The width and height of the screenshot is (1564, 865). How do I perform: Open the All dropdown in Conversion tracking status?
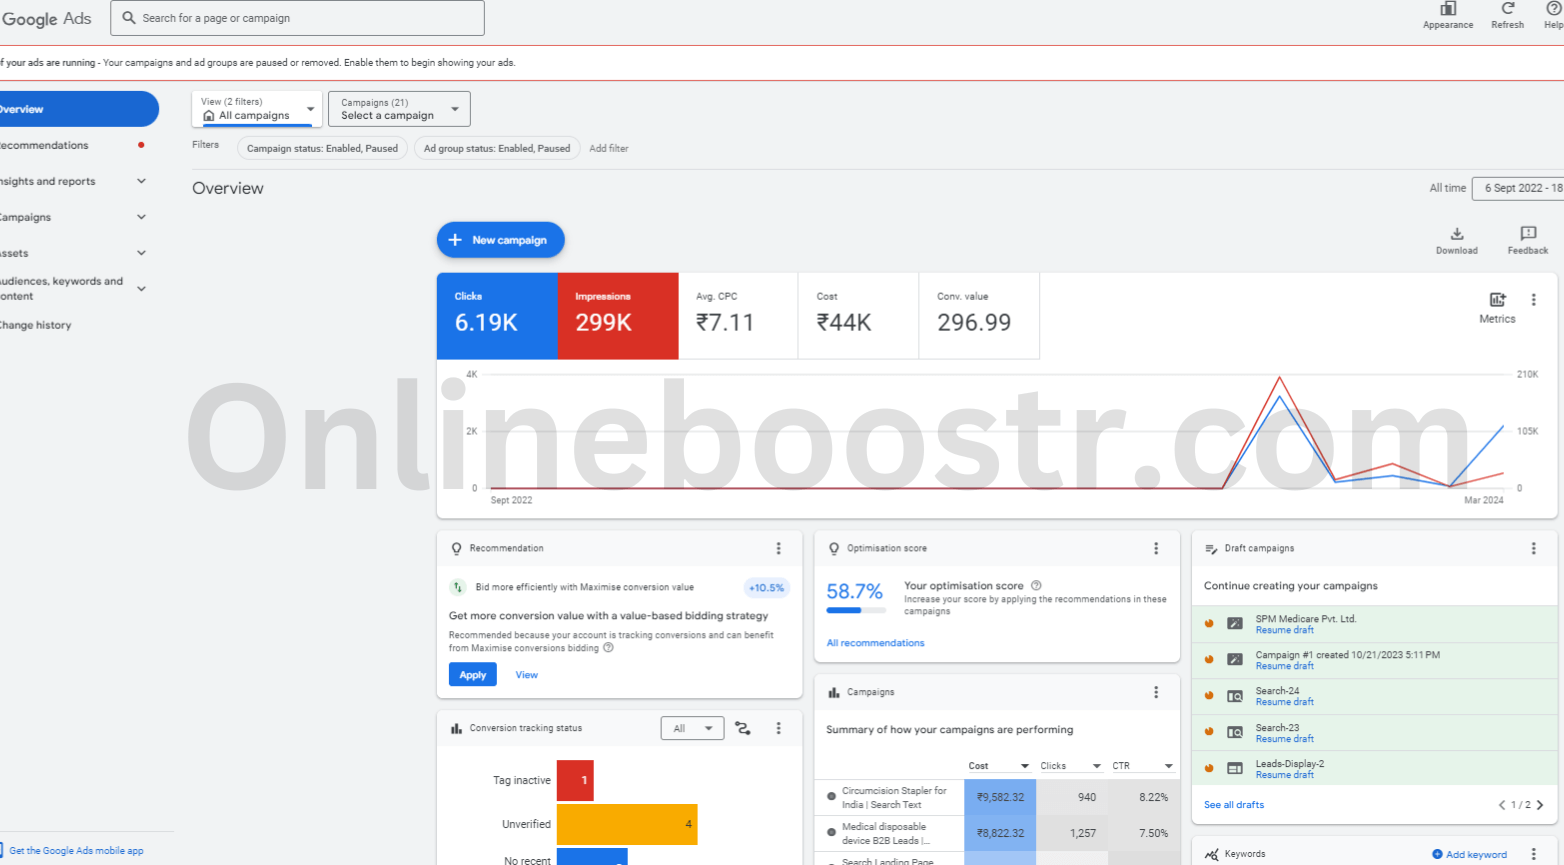click(692, 728)
